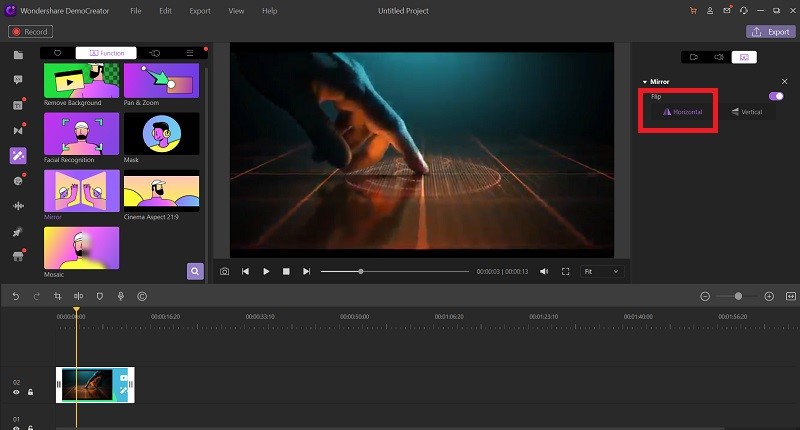The width and height of the screenshot is (800, 430).
Task: Take a snapshot with the camera icon
Action: (x=224, y=271)
